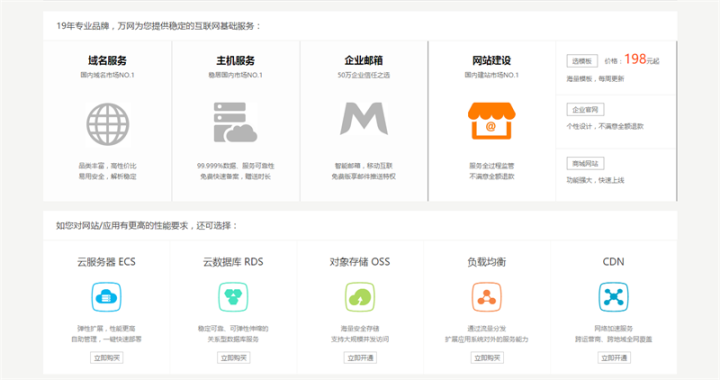Click the text 个性设计，不满意全额退款
Viewport: 720px width, 380px height.
pos(605,126)
